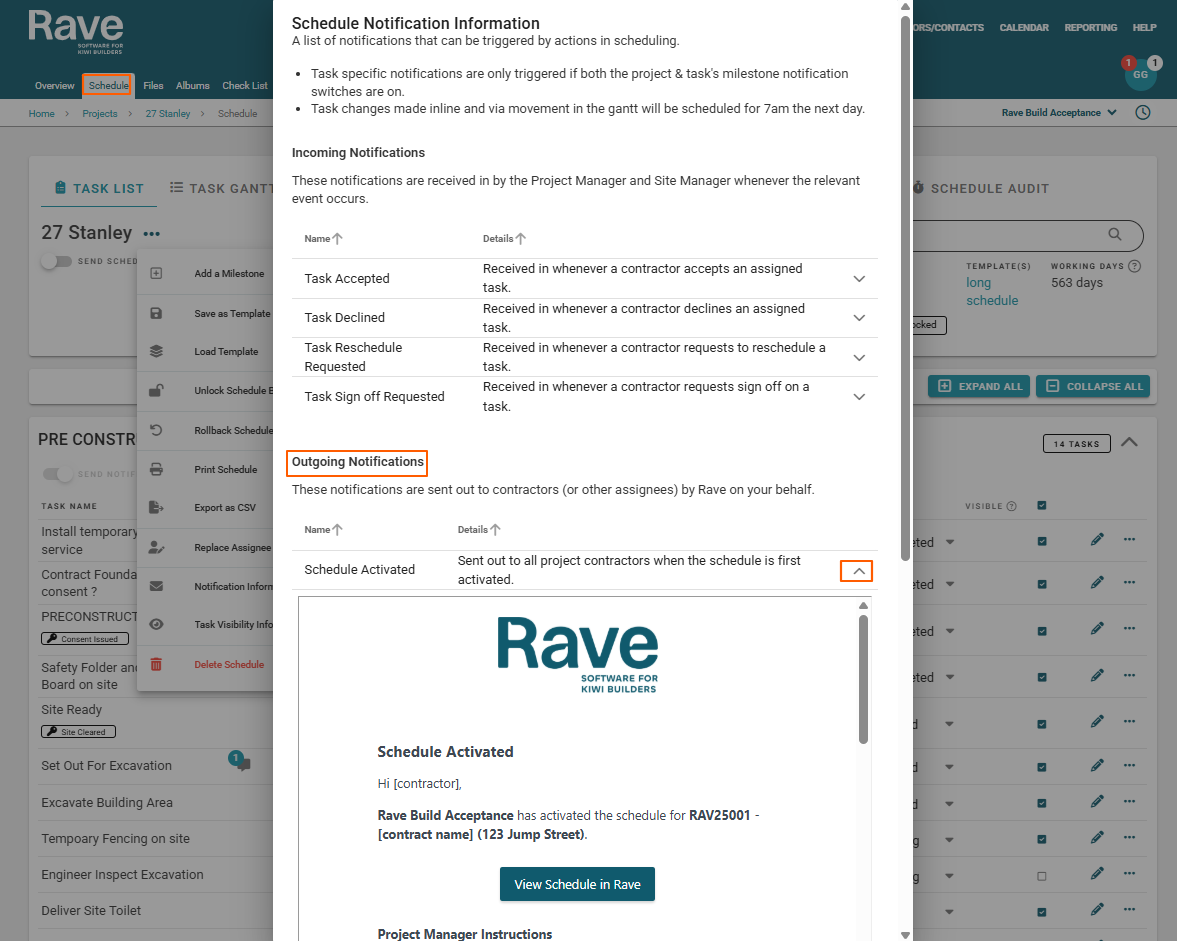Open the Projects breadcrumb link
The height and width of the screenshot is (941, 1177).
[100, 113]
